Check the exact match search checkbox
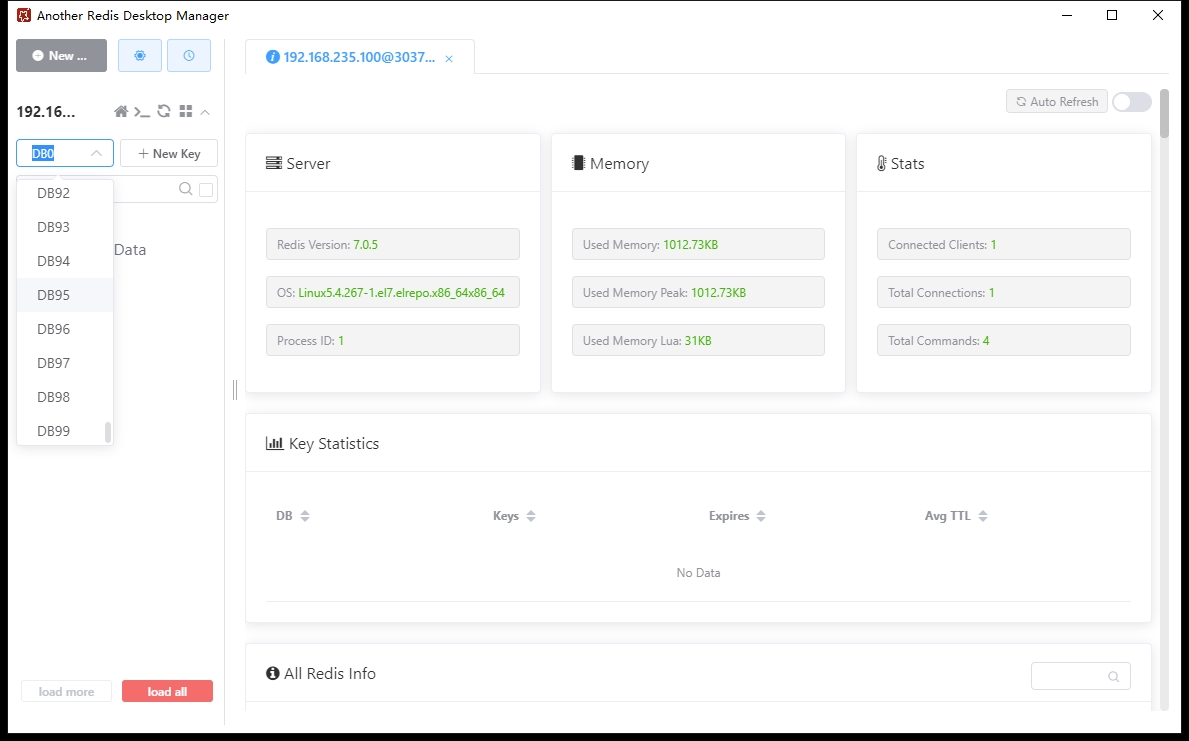The image size is (1189, 741). click(x=206, y=190)
